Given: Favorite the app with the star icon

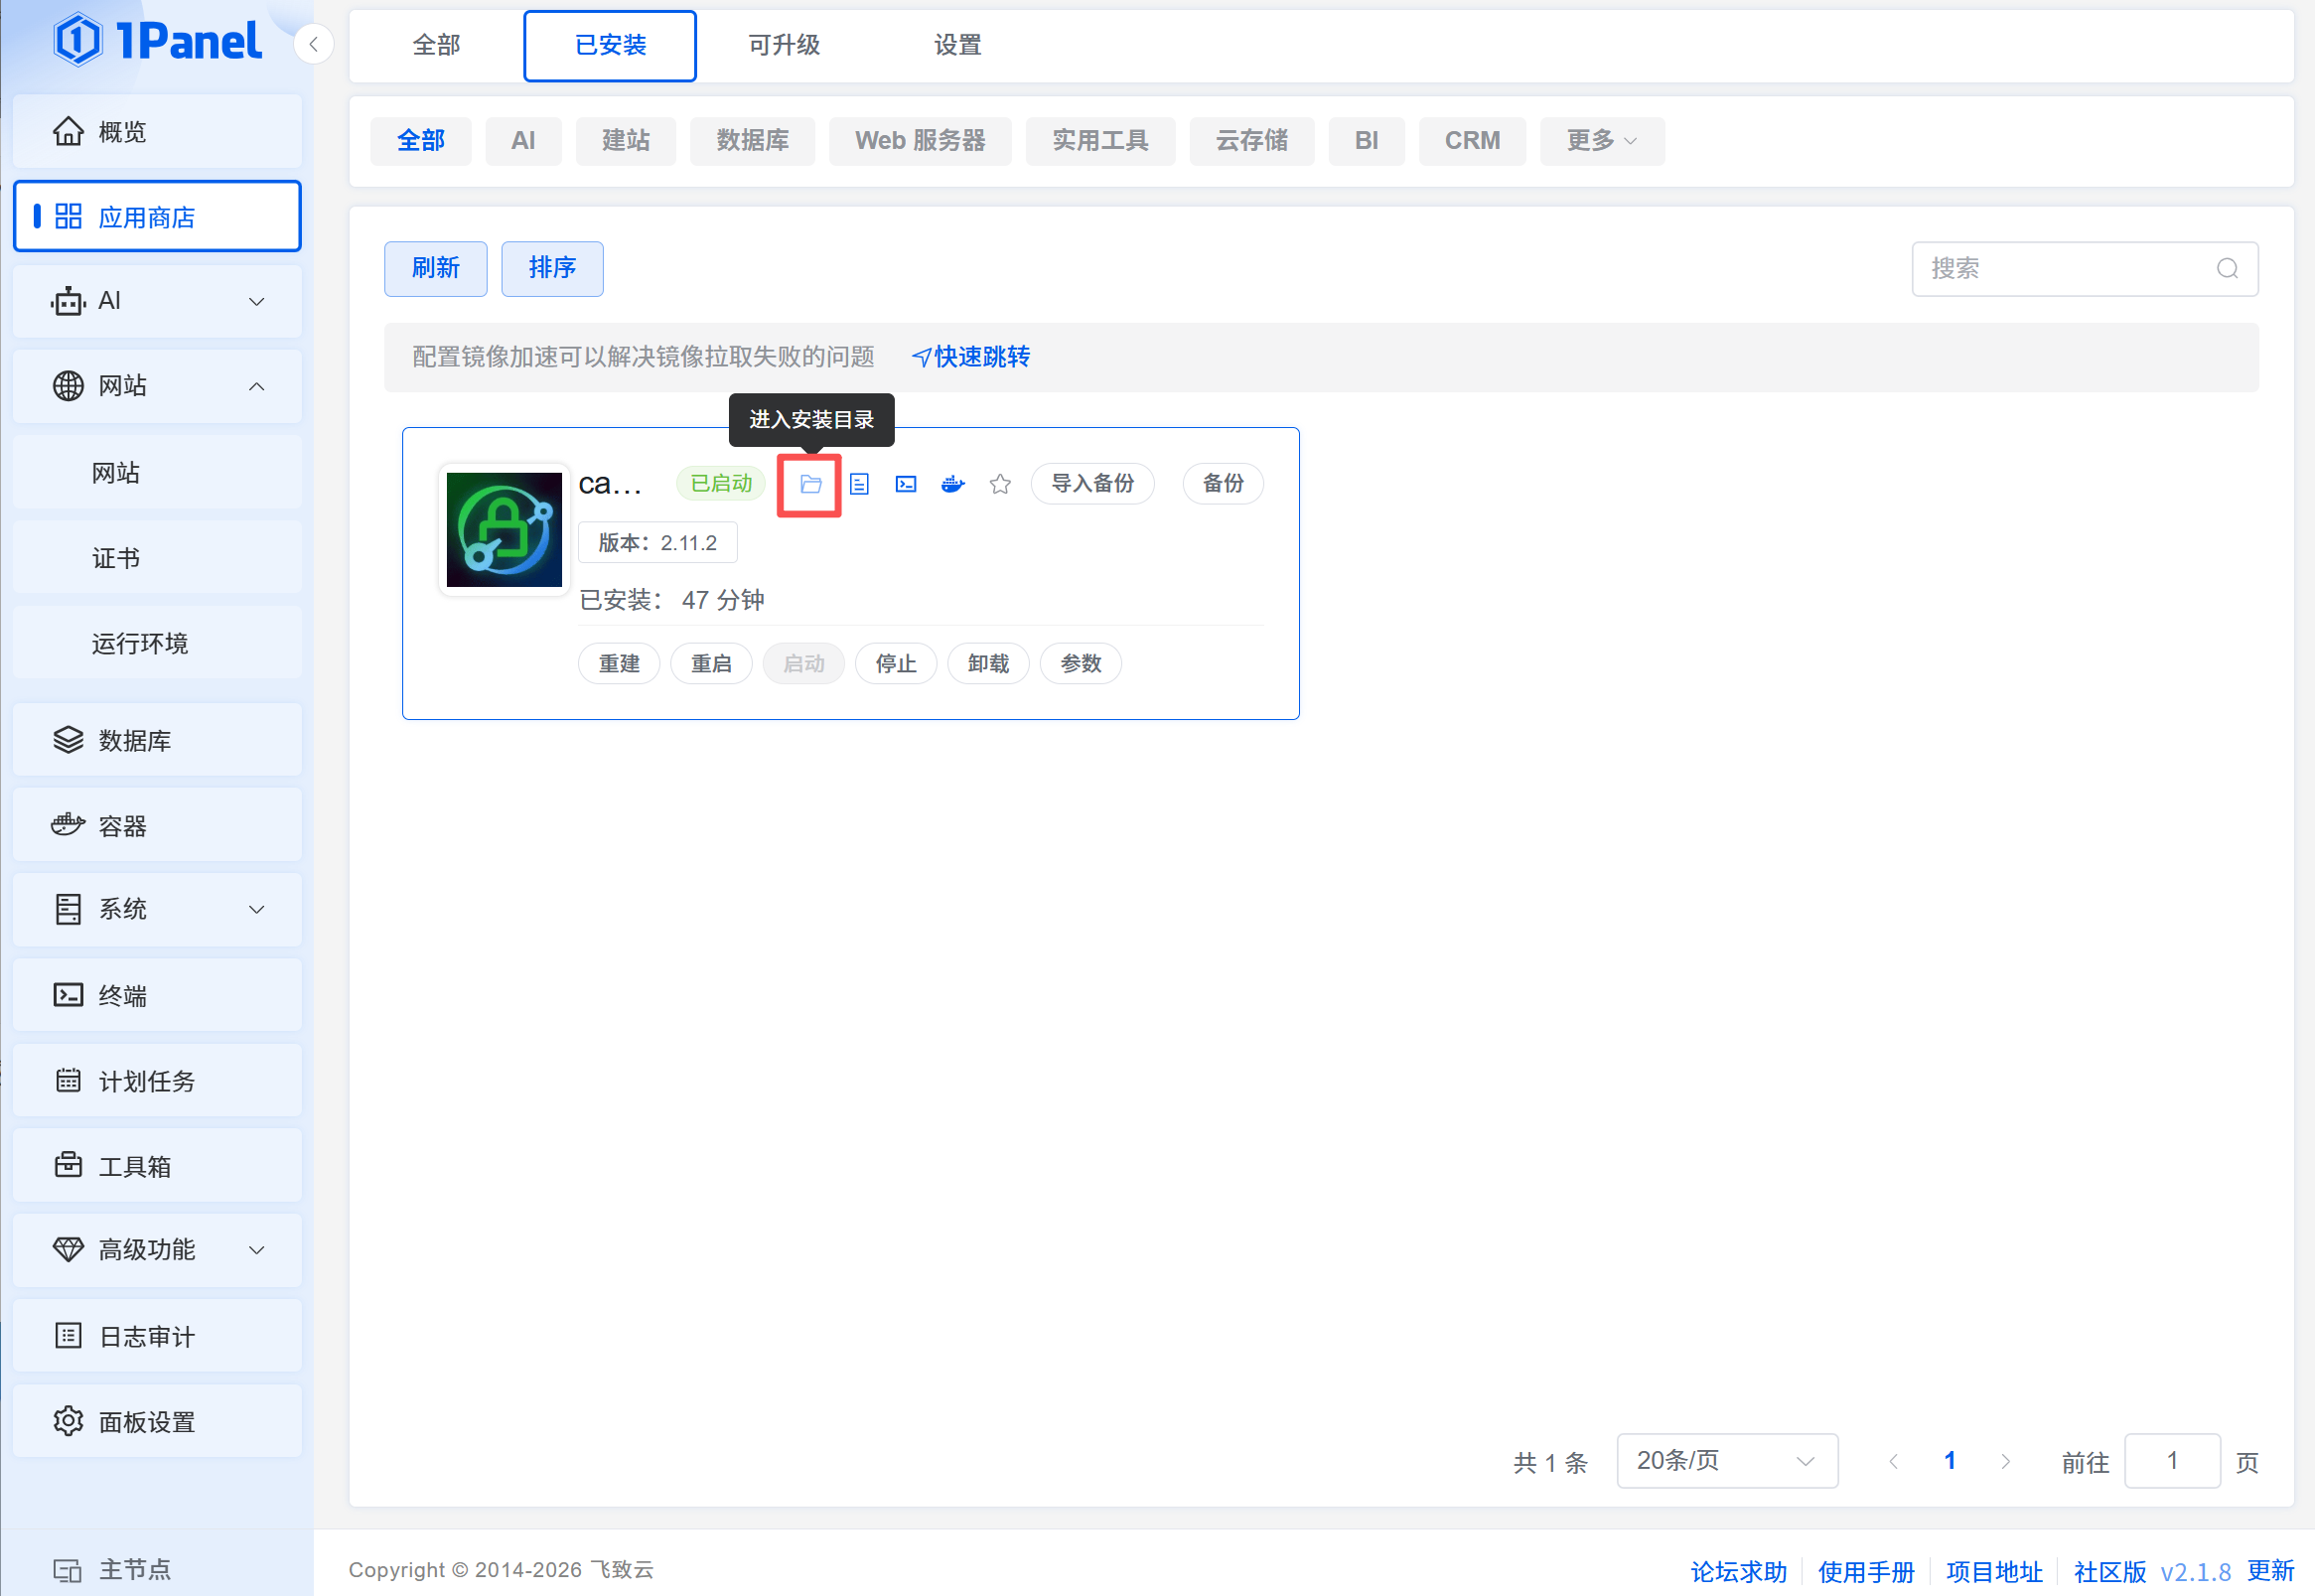Looking at the screenshot, I should [1000, 485].
